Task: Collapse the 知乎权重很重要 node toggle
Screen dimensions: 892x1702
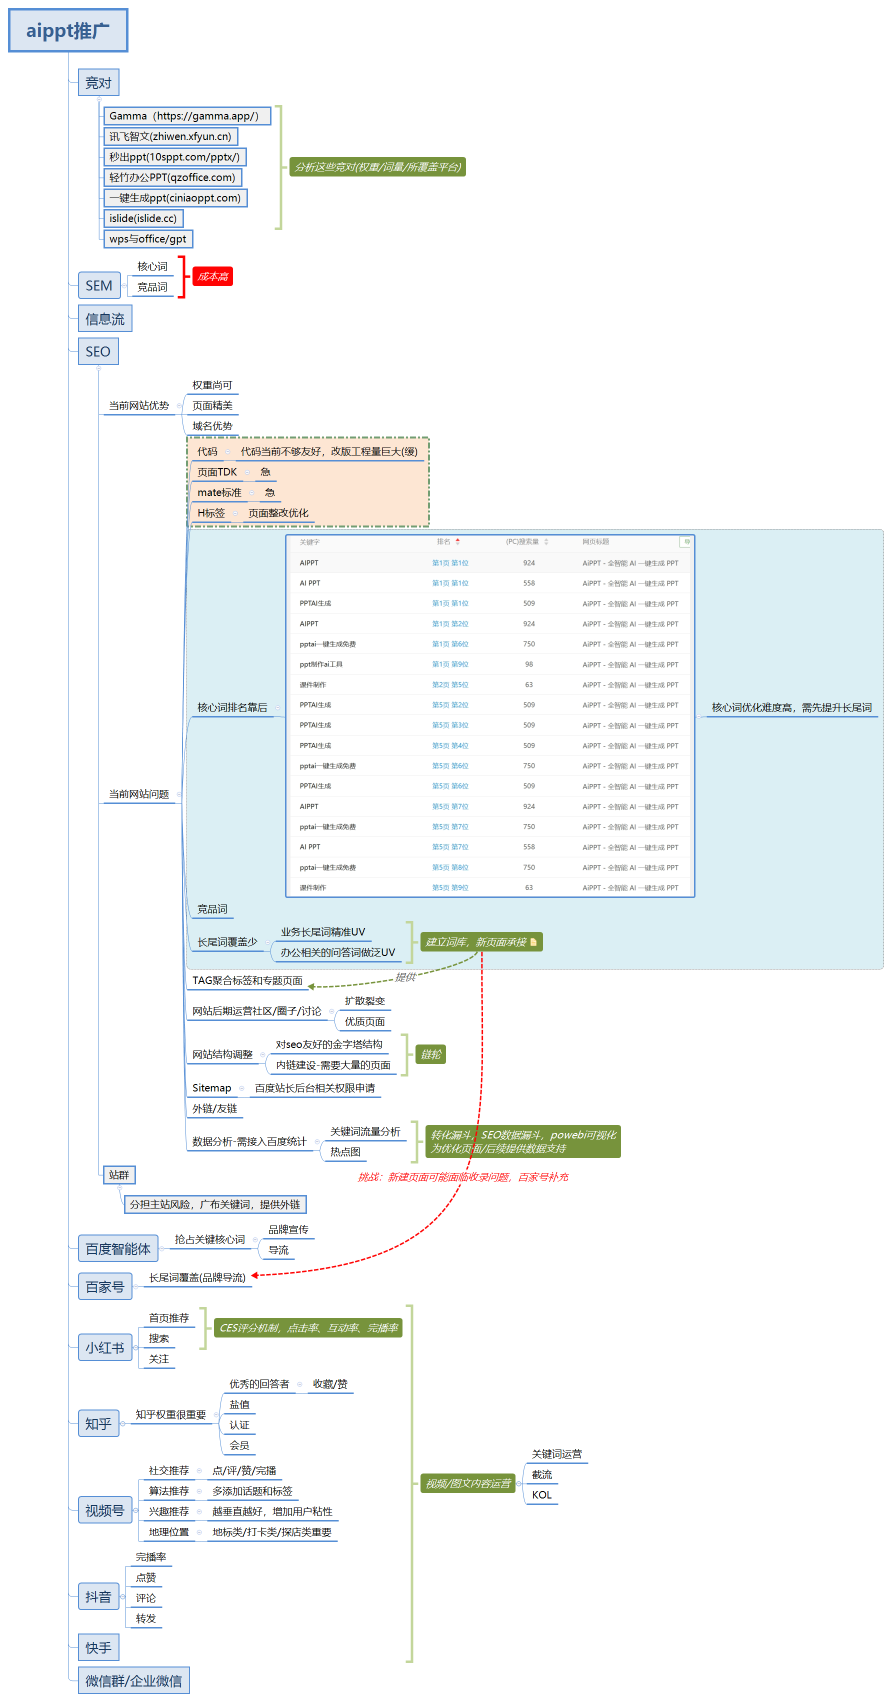Action: point(215,1415)
